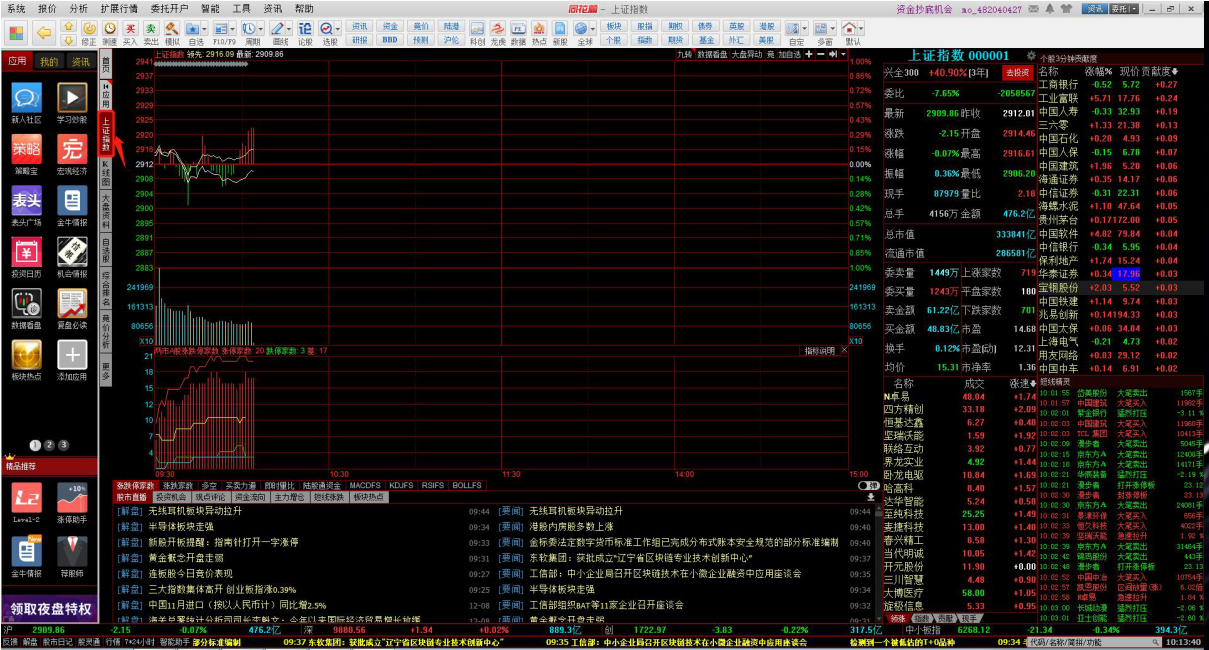Open Level-2 recommended app
This screenshot has height=650, width=1209.
coord(26,504)
